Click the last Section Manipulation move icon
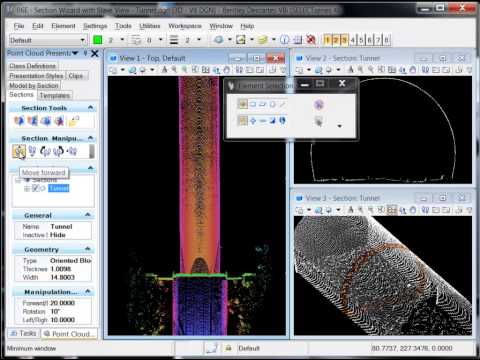 72,152
